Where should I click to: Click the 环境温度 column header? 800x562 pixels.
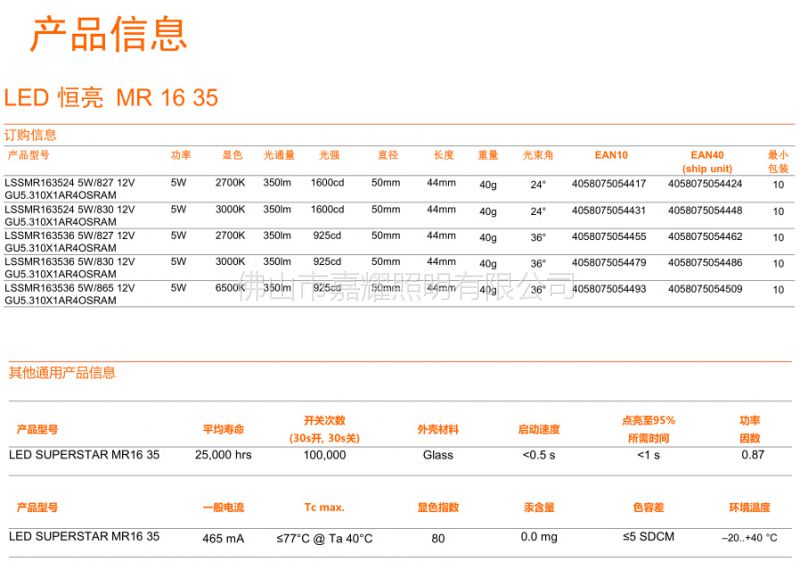pyautogui.click(x=749, y=507)
